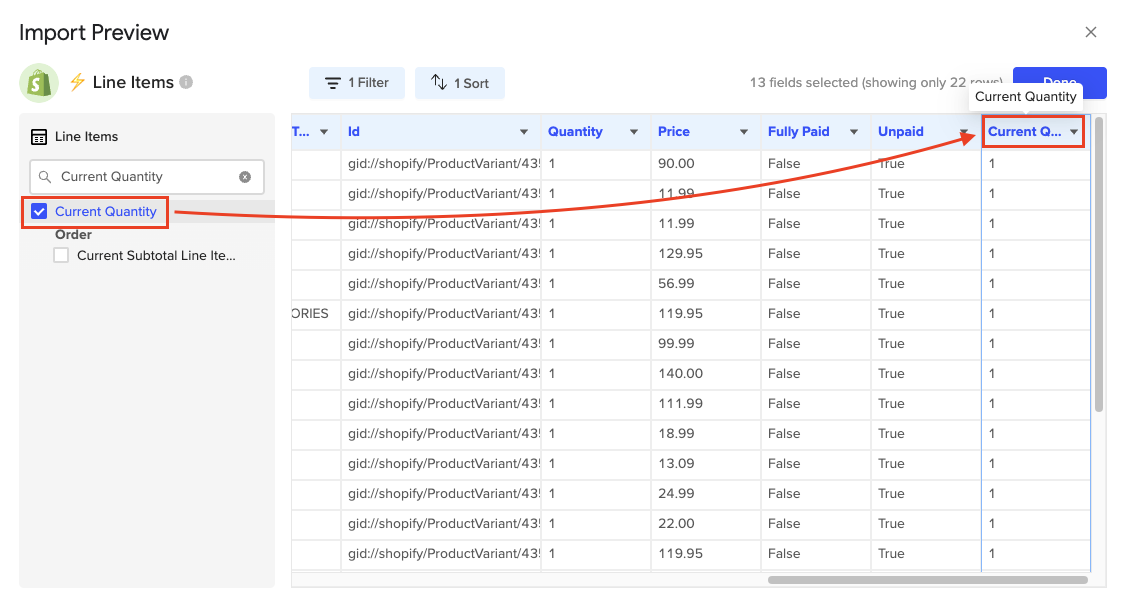Open the 1 Filter button

(356, 83)
